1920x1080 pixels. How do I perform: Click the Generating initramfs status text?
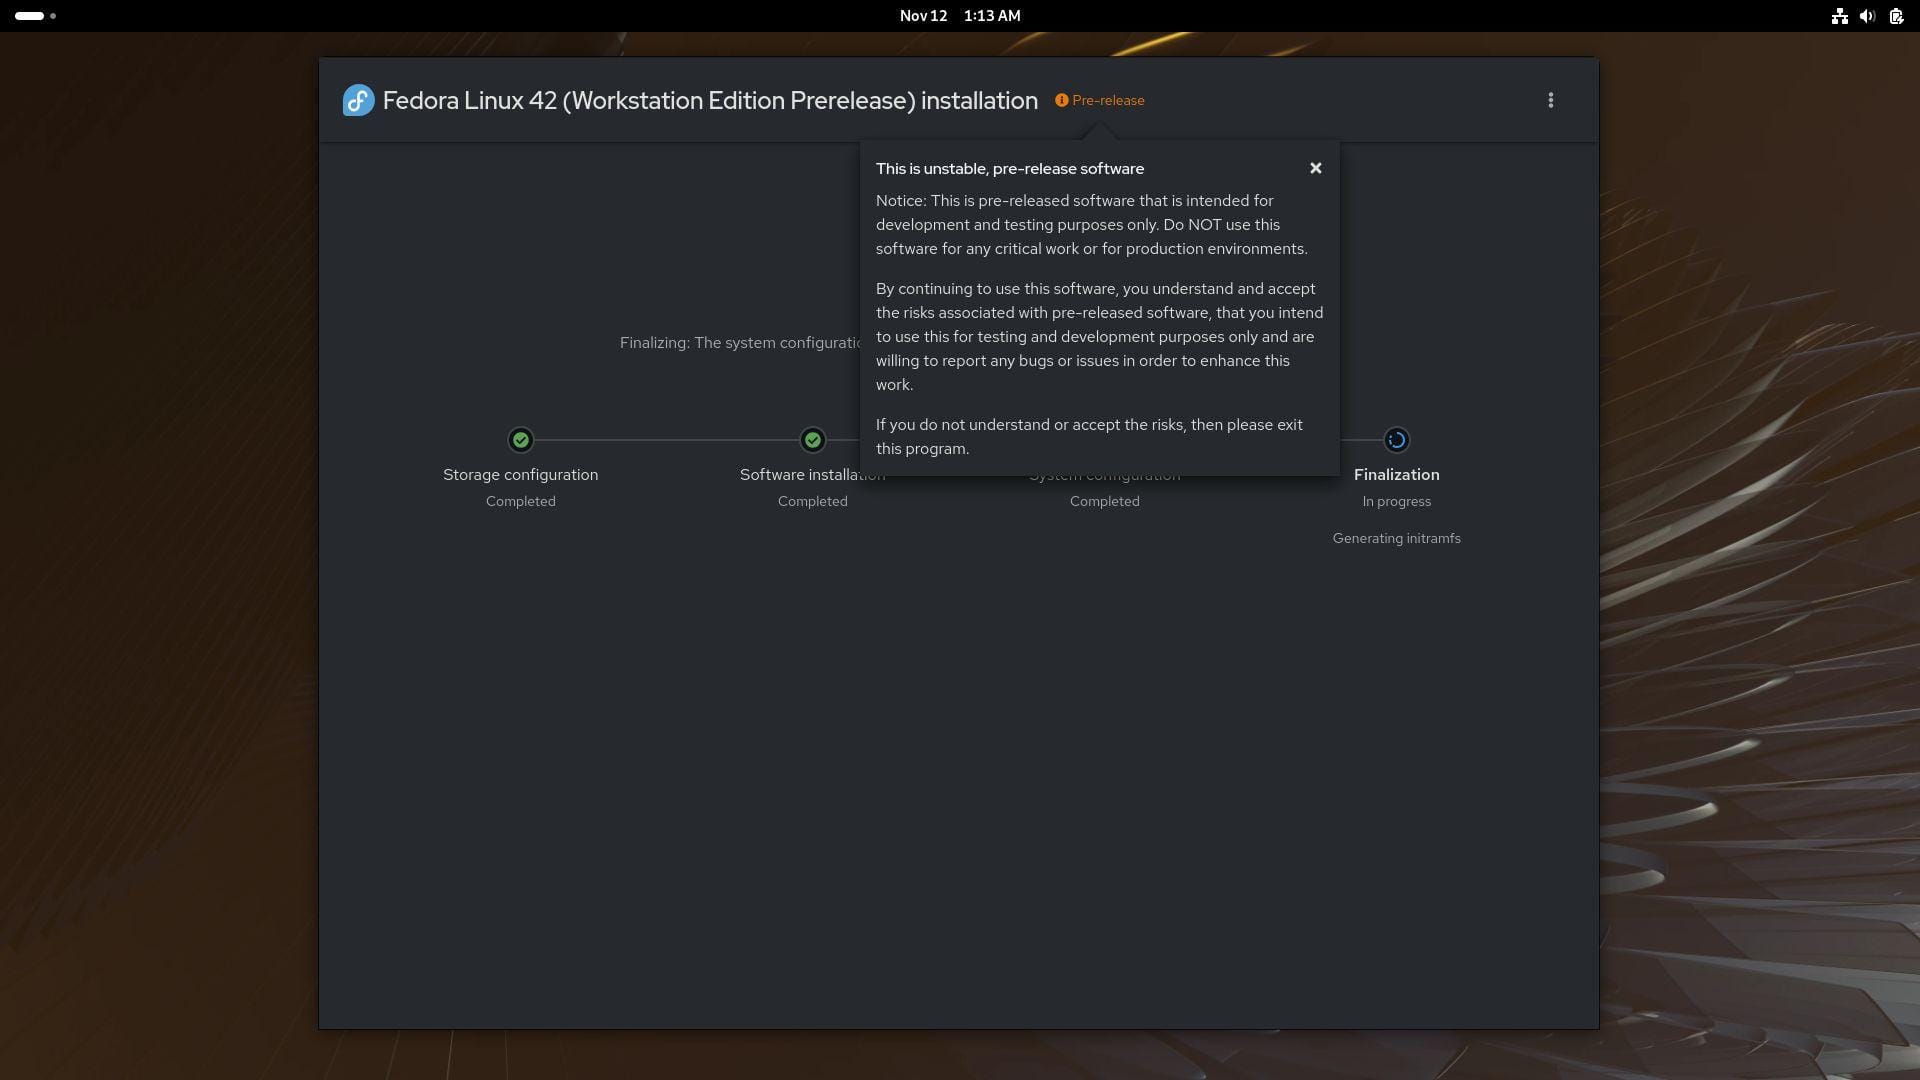click(1396, 538)
